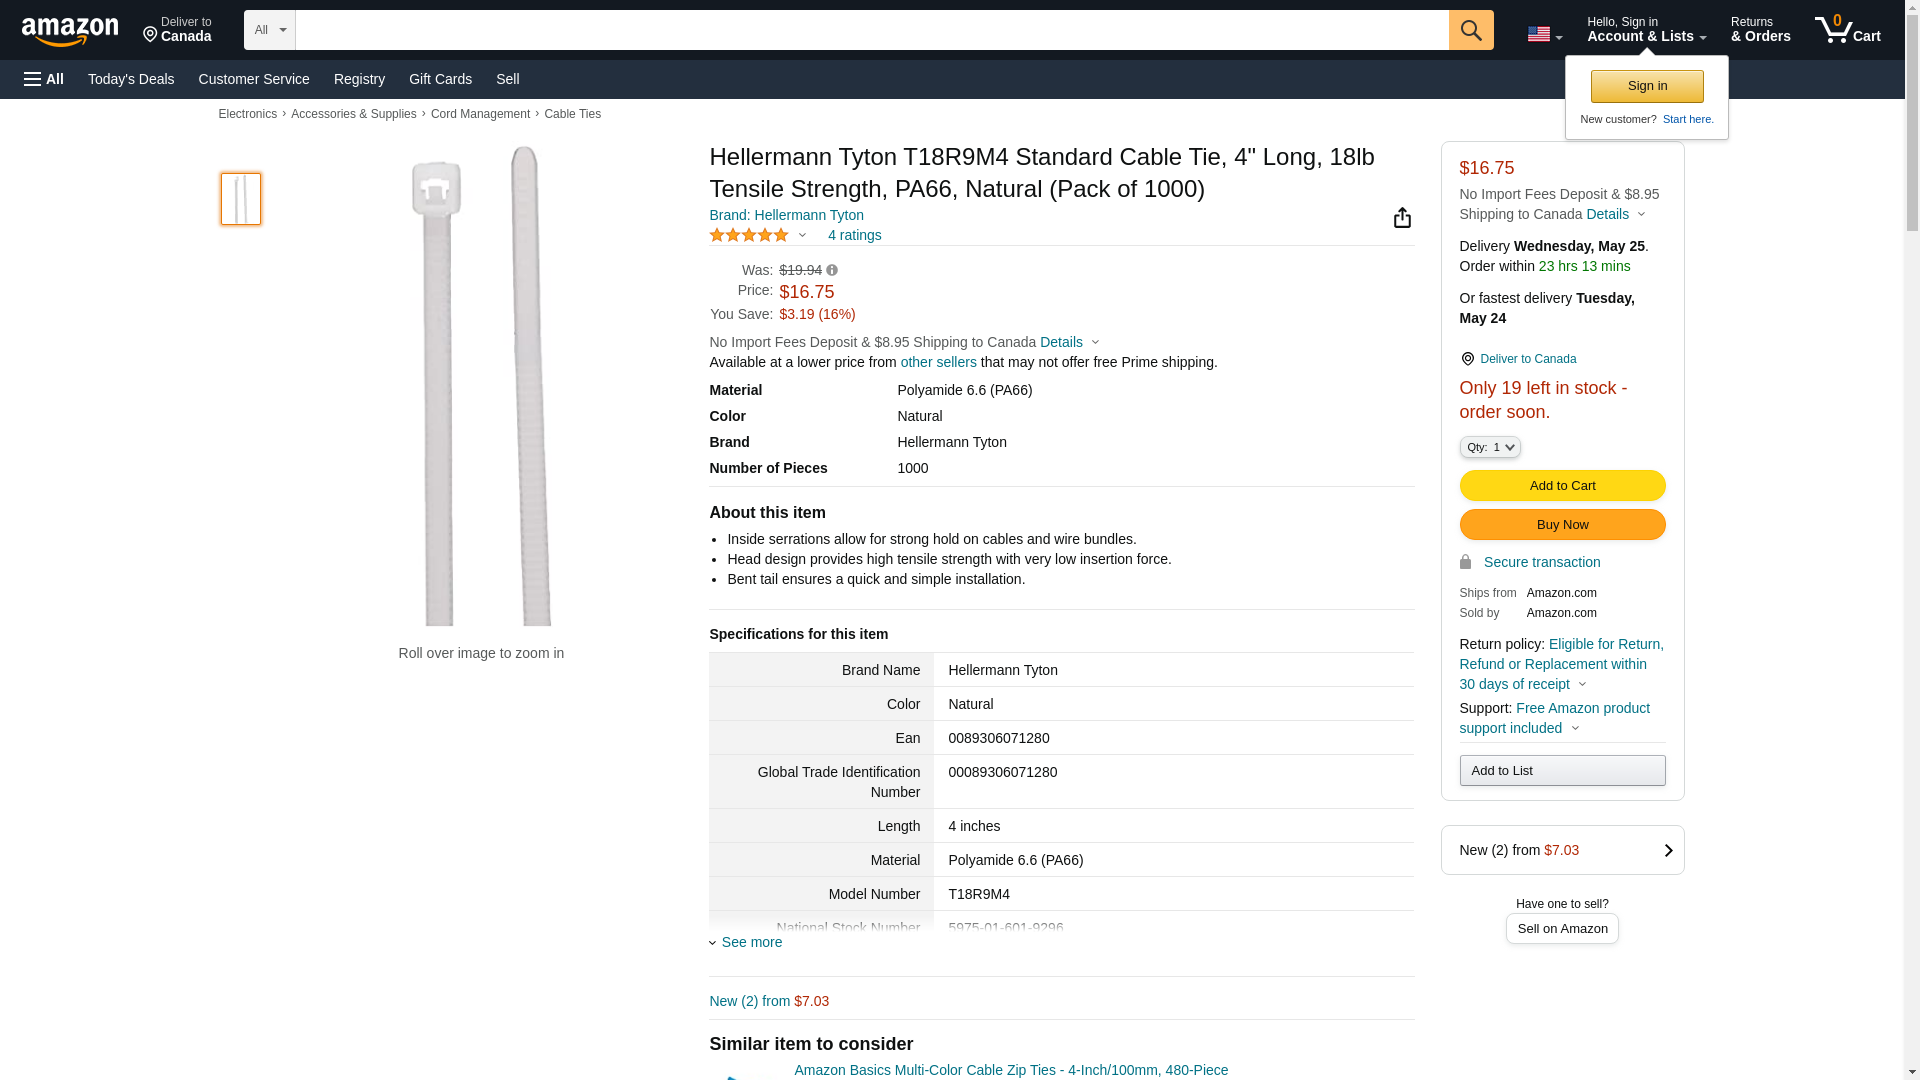Open the shopping cart icon

(1848, 30)
